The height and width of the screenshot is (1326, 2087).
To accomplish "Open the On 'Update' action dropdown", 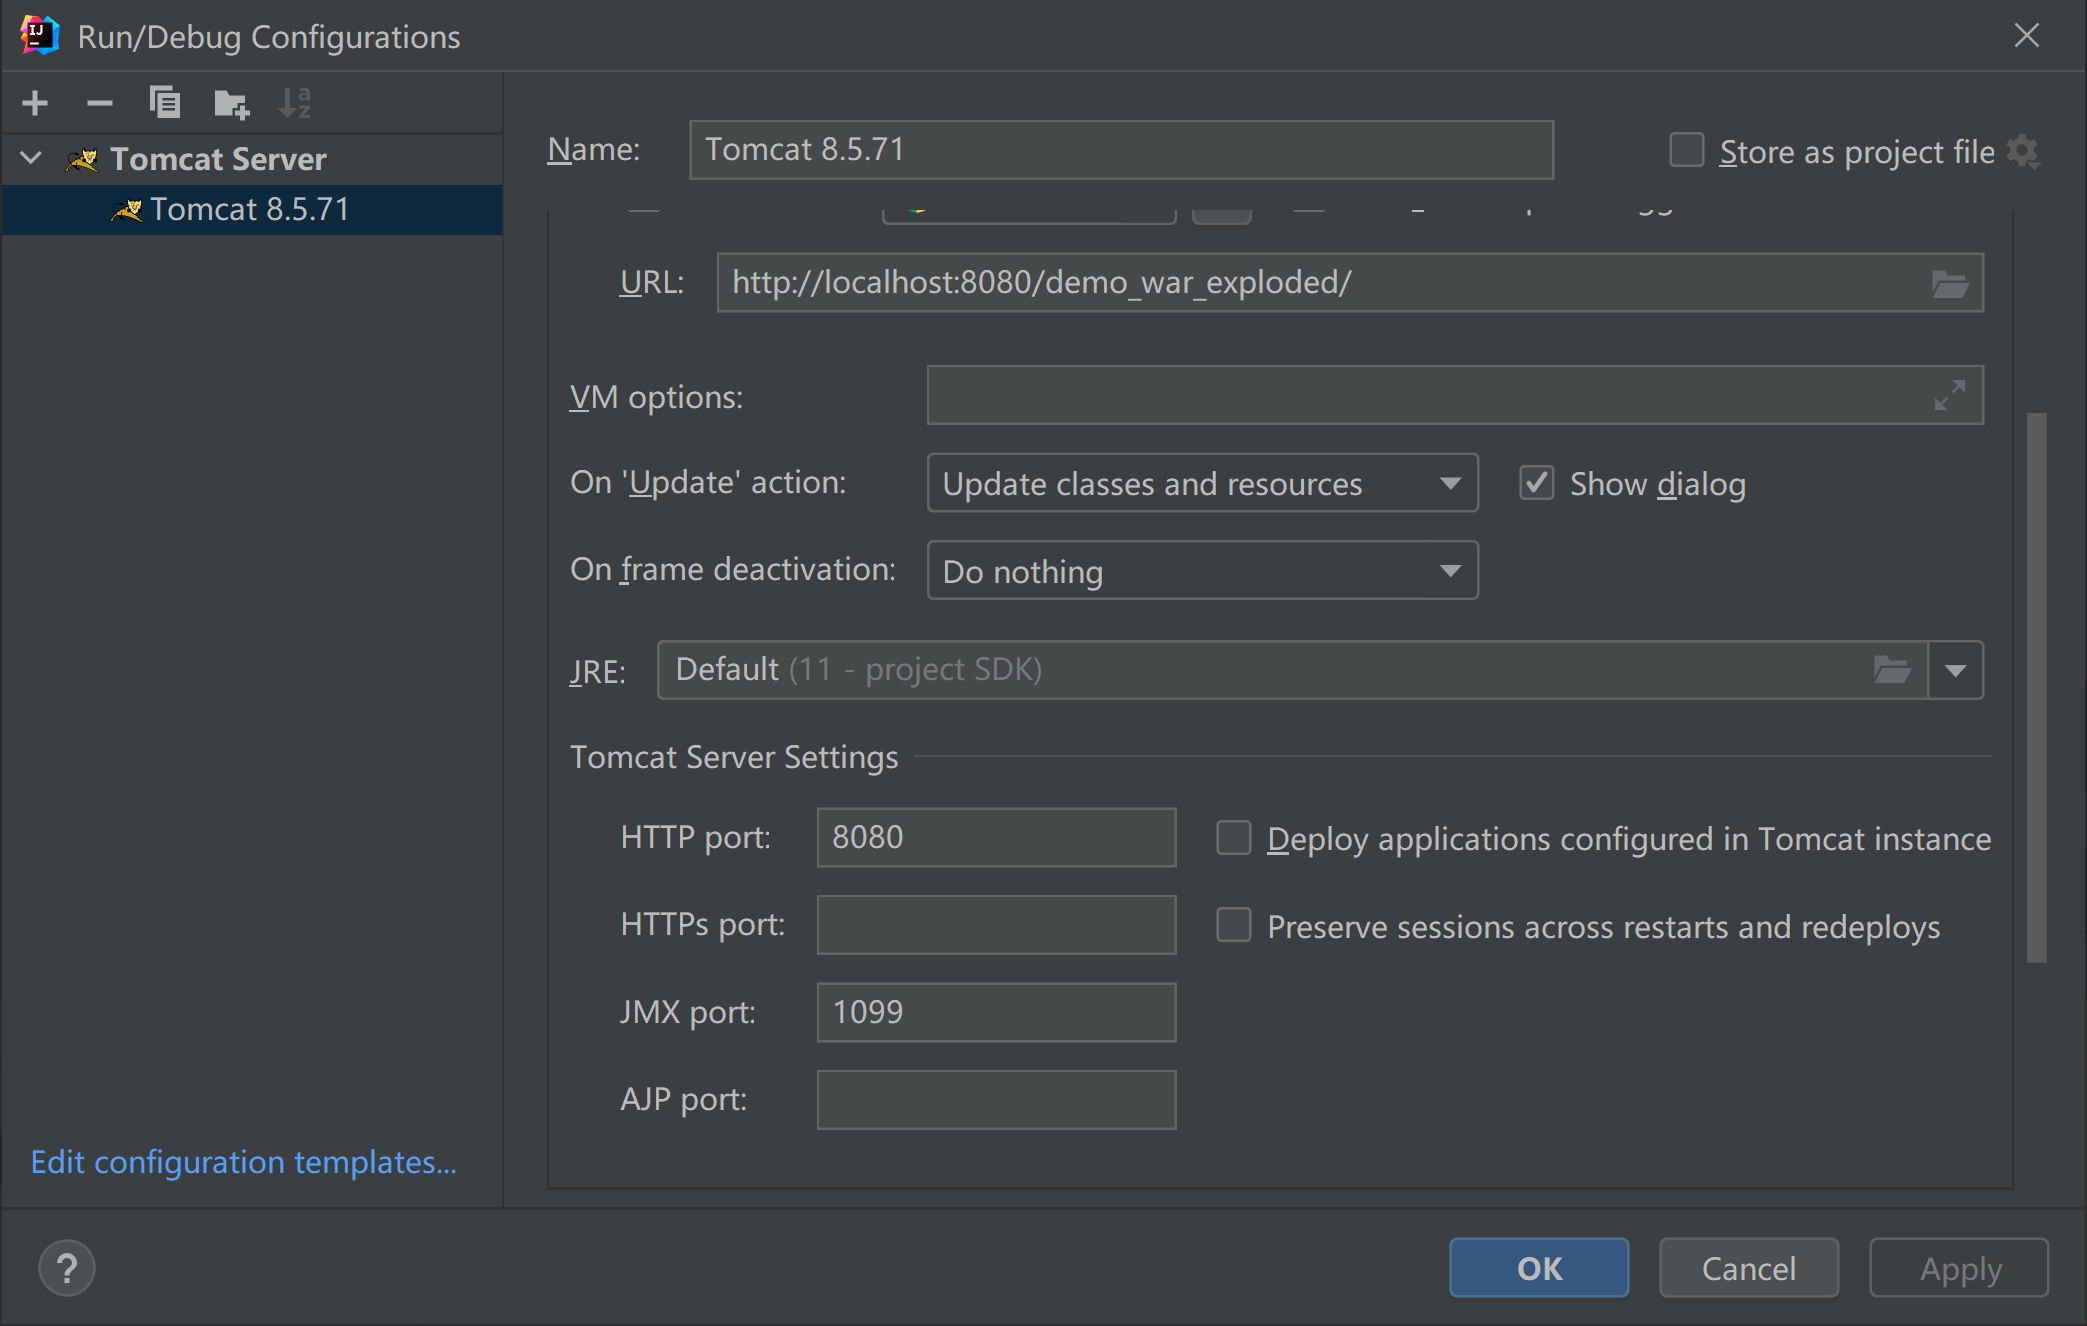I will 1202,483.
